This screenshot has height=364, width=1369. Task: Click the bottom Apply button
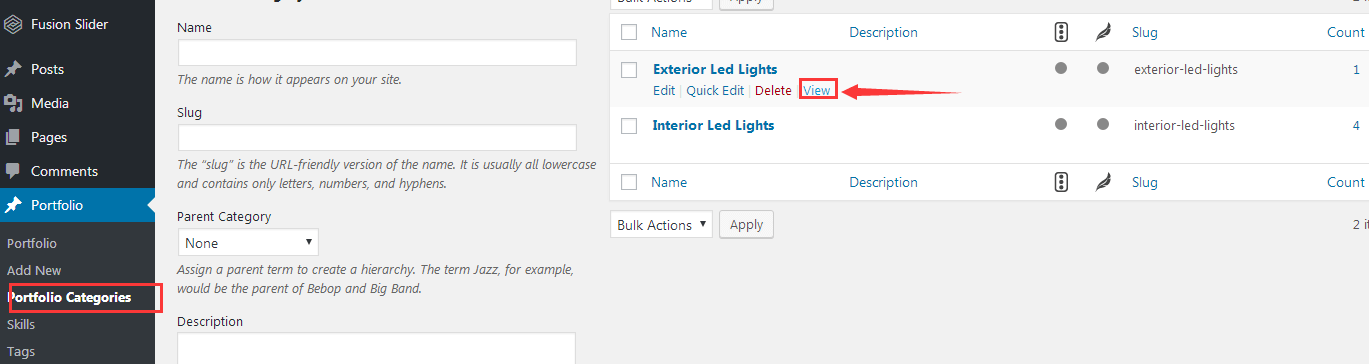point(746,225)
